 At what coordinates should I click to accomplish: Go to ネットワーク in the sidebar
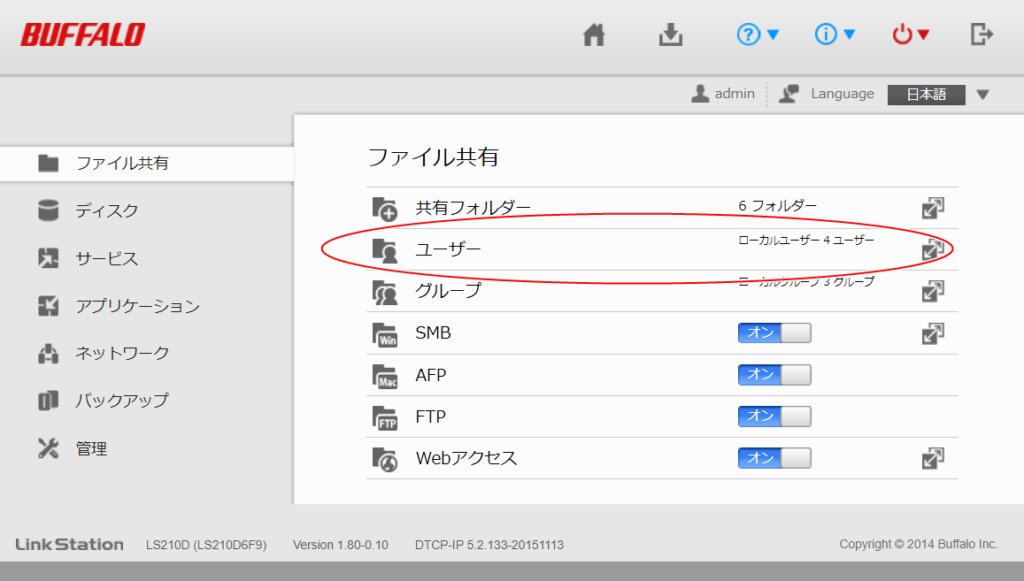tap(122, 353)
